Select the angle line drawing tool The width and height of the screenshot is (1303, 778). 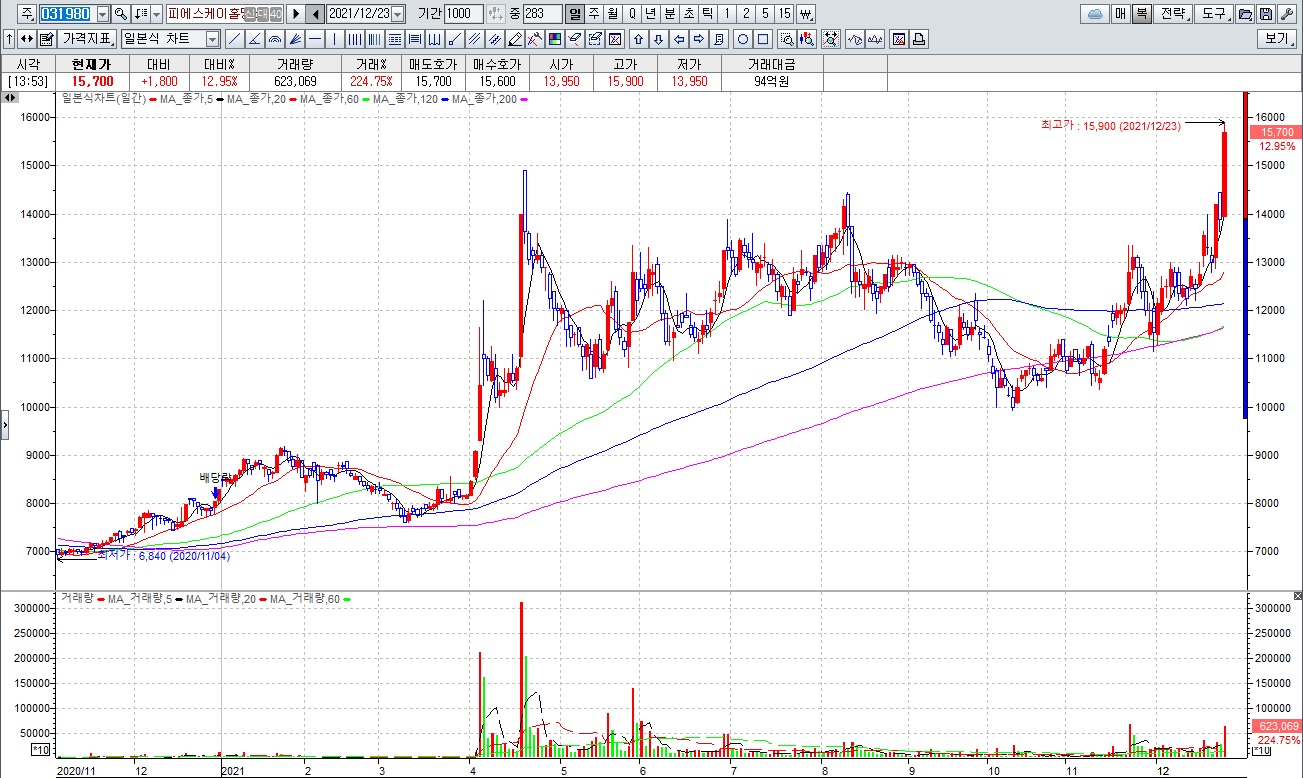tap(254, 39)
